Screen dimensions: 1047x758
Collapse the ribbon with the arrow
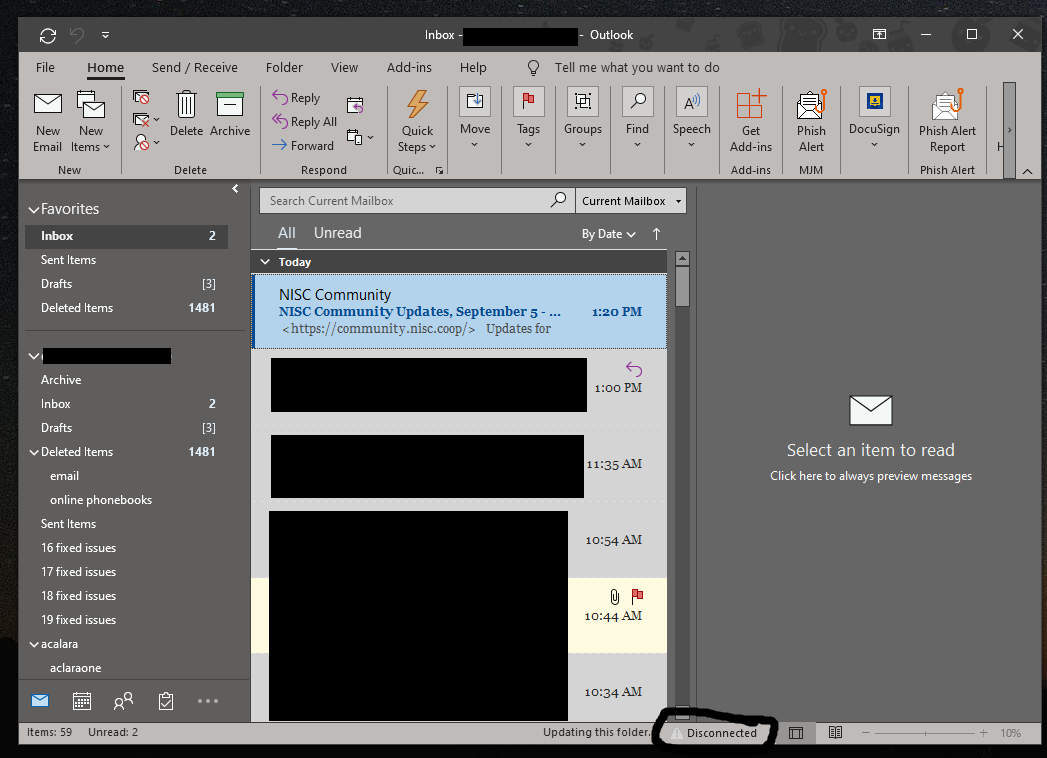pos(1027,172)
